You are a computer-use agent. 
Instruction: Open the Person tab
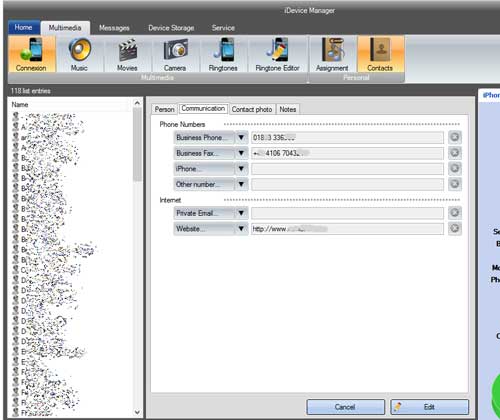[165, 109]
